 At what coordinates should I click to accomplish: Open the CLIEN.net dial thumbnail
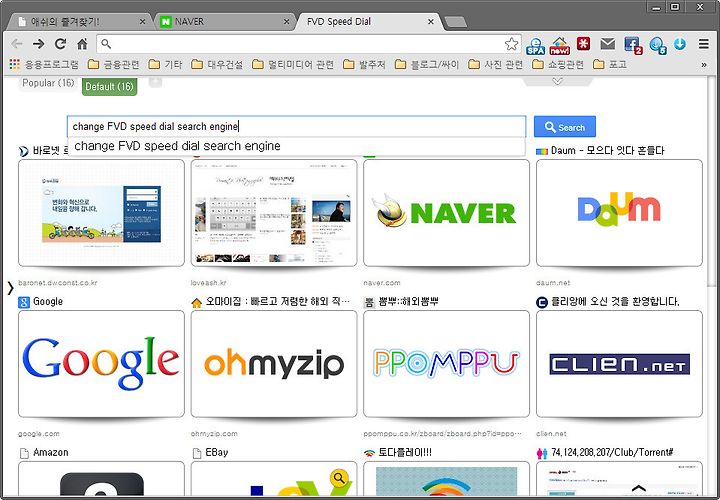[x=619, y=364]
